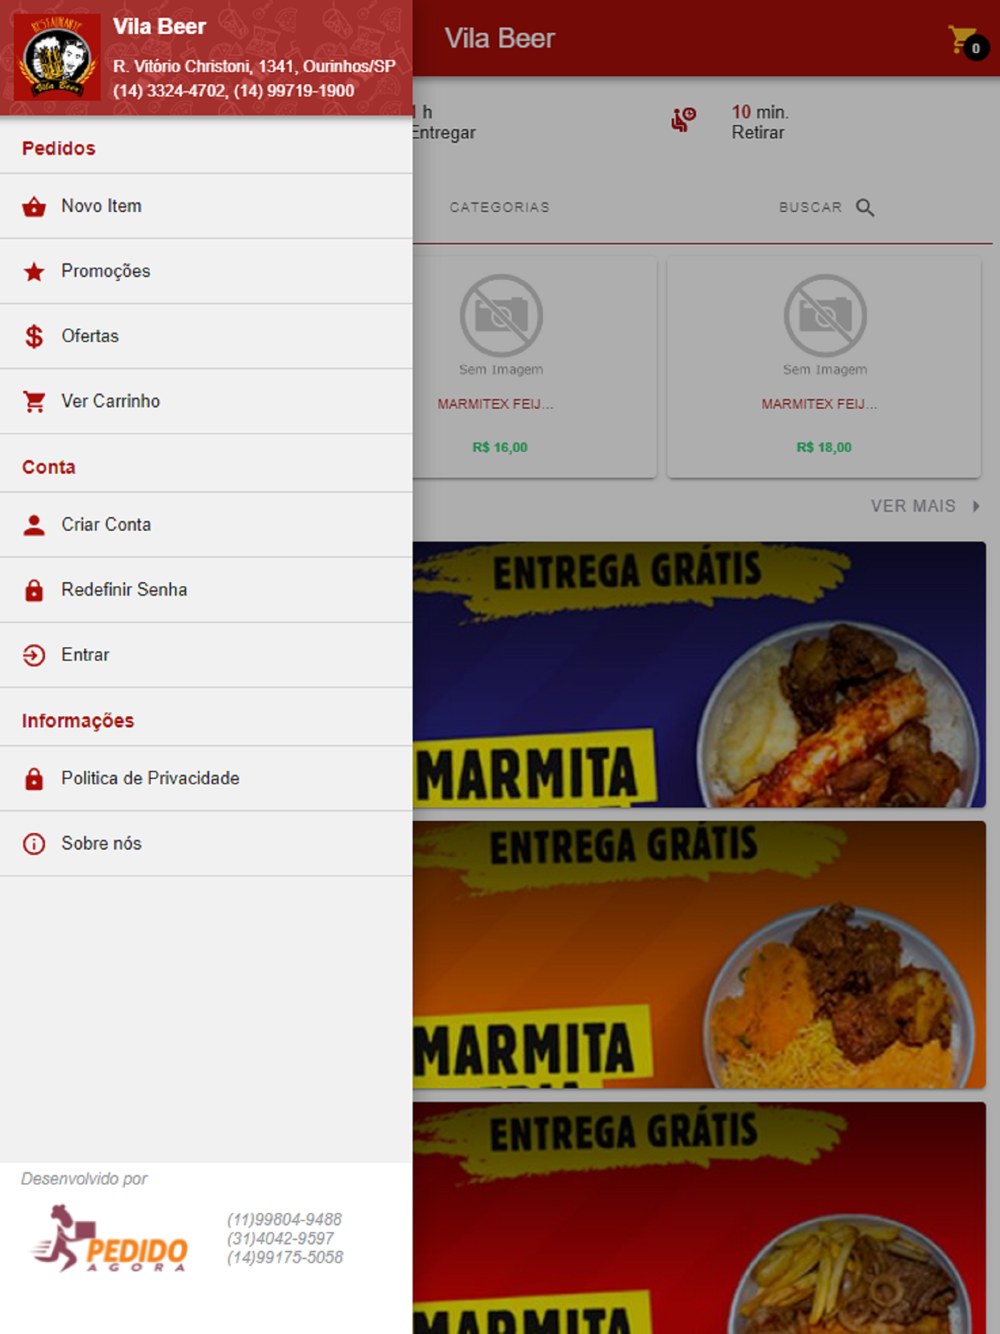The image size is (1000, 1334).
Task: Click the Pedidos section header
Action: (x=59, y=148)
